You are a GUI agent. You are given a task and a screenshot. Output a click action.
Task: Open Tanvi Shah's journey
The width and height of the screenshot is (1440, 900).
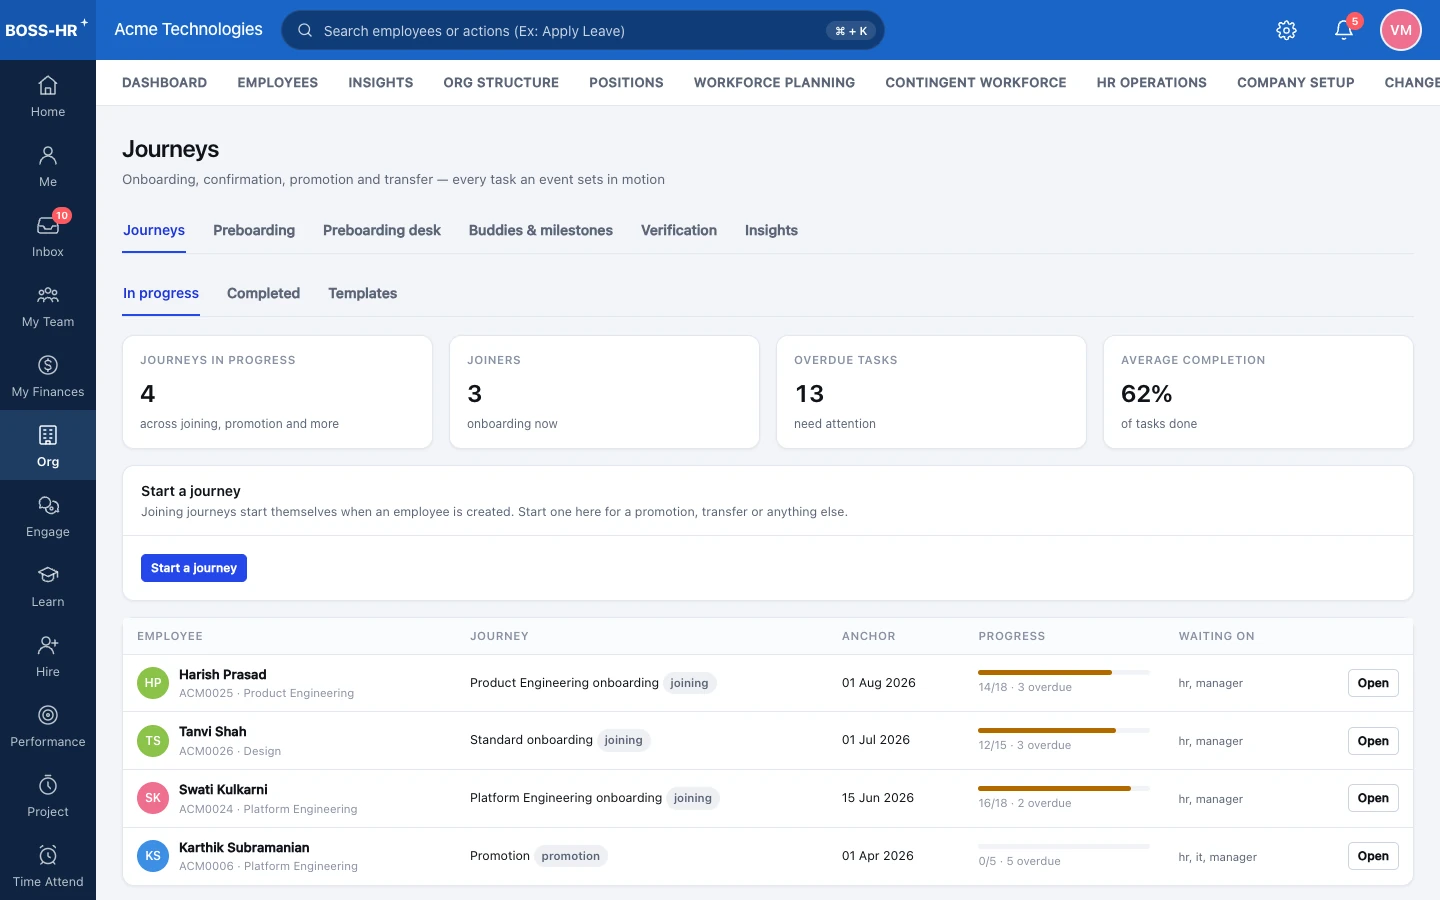[1373, 741]
